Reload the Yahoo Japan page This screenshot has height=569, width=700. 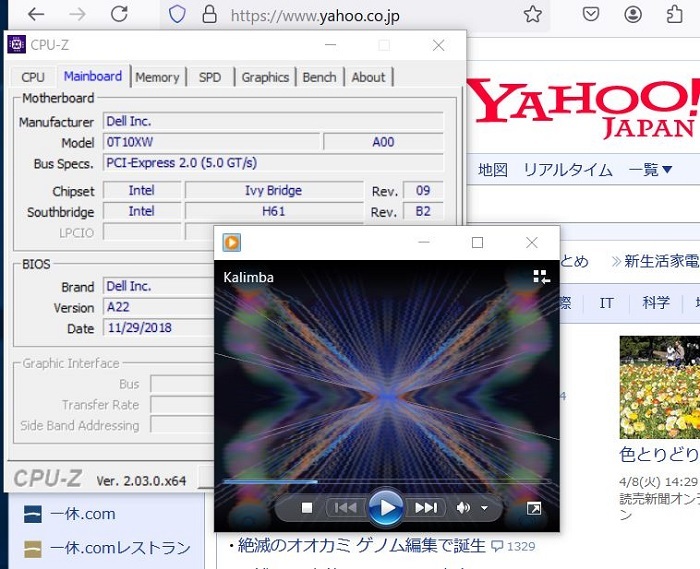[x=119, y=14]
